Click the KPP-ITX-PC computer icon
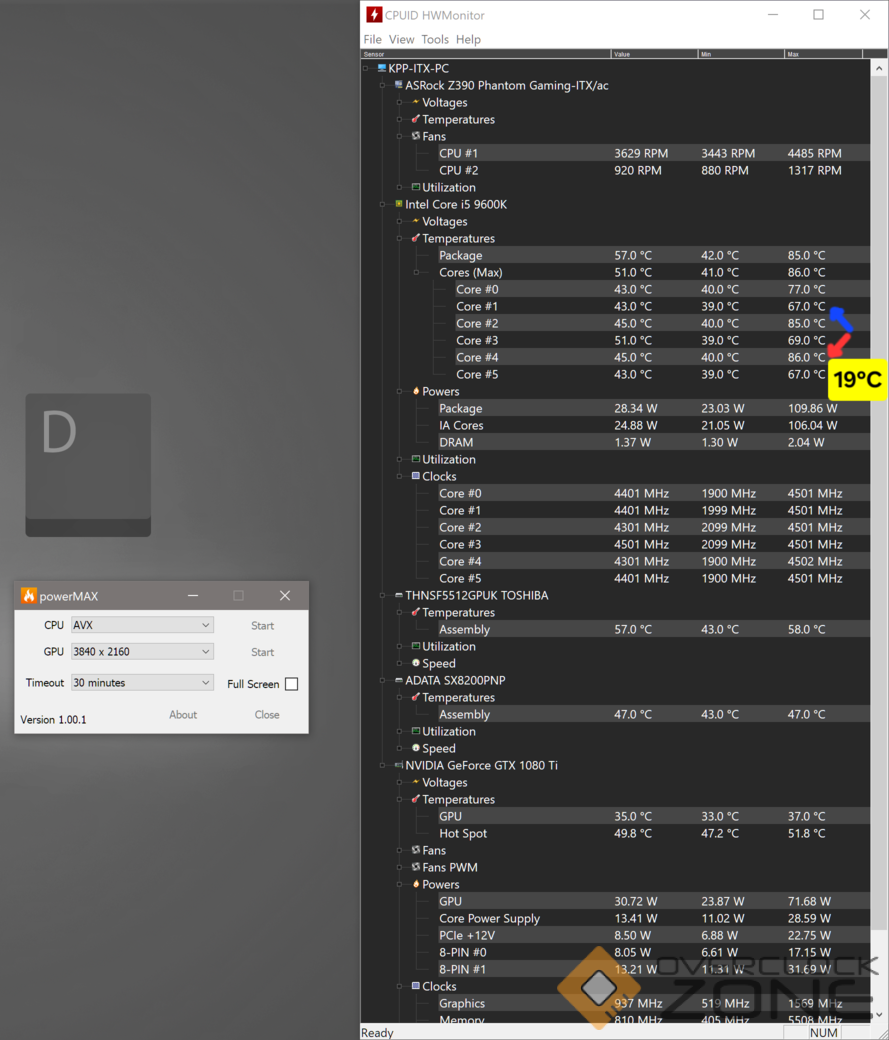889x1040 pixels. [381, 68]
